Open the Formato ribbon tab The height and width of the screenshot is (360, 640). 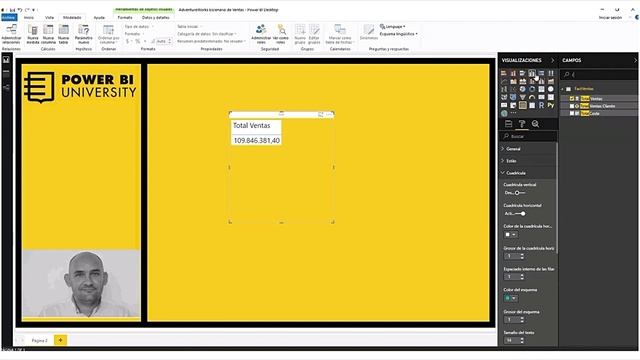[125, 18]
